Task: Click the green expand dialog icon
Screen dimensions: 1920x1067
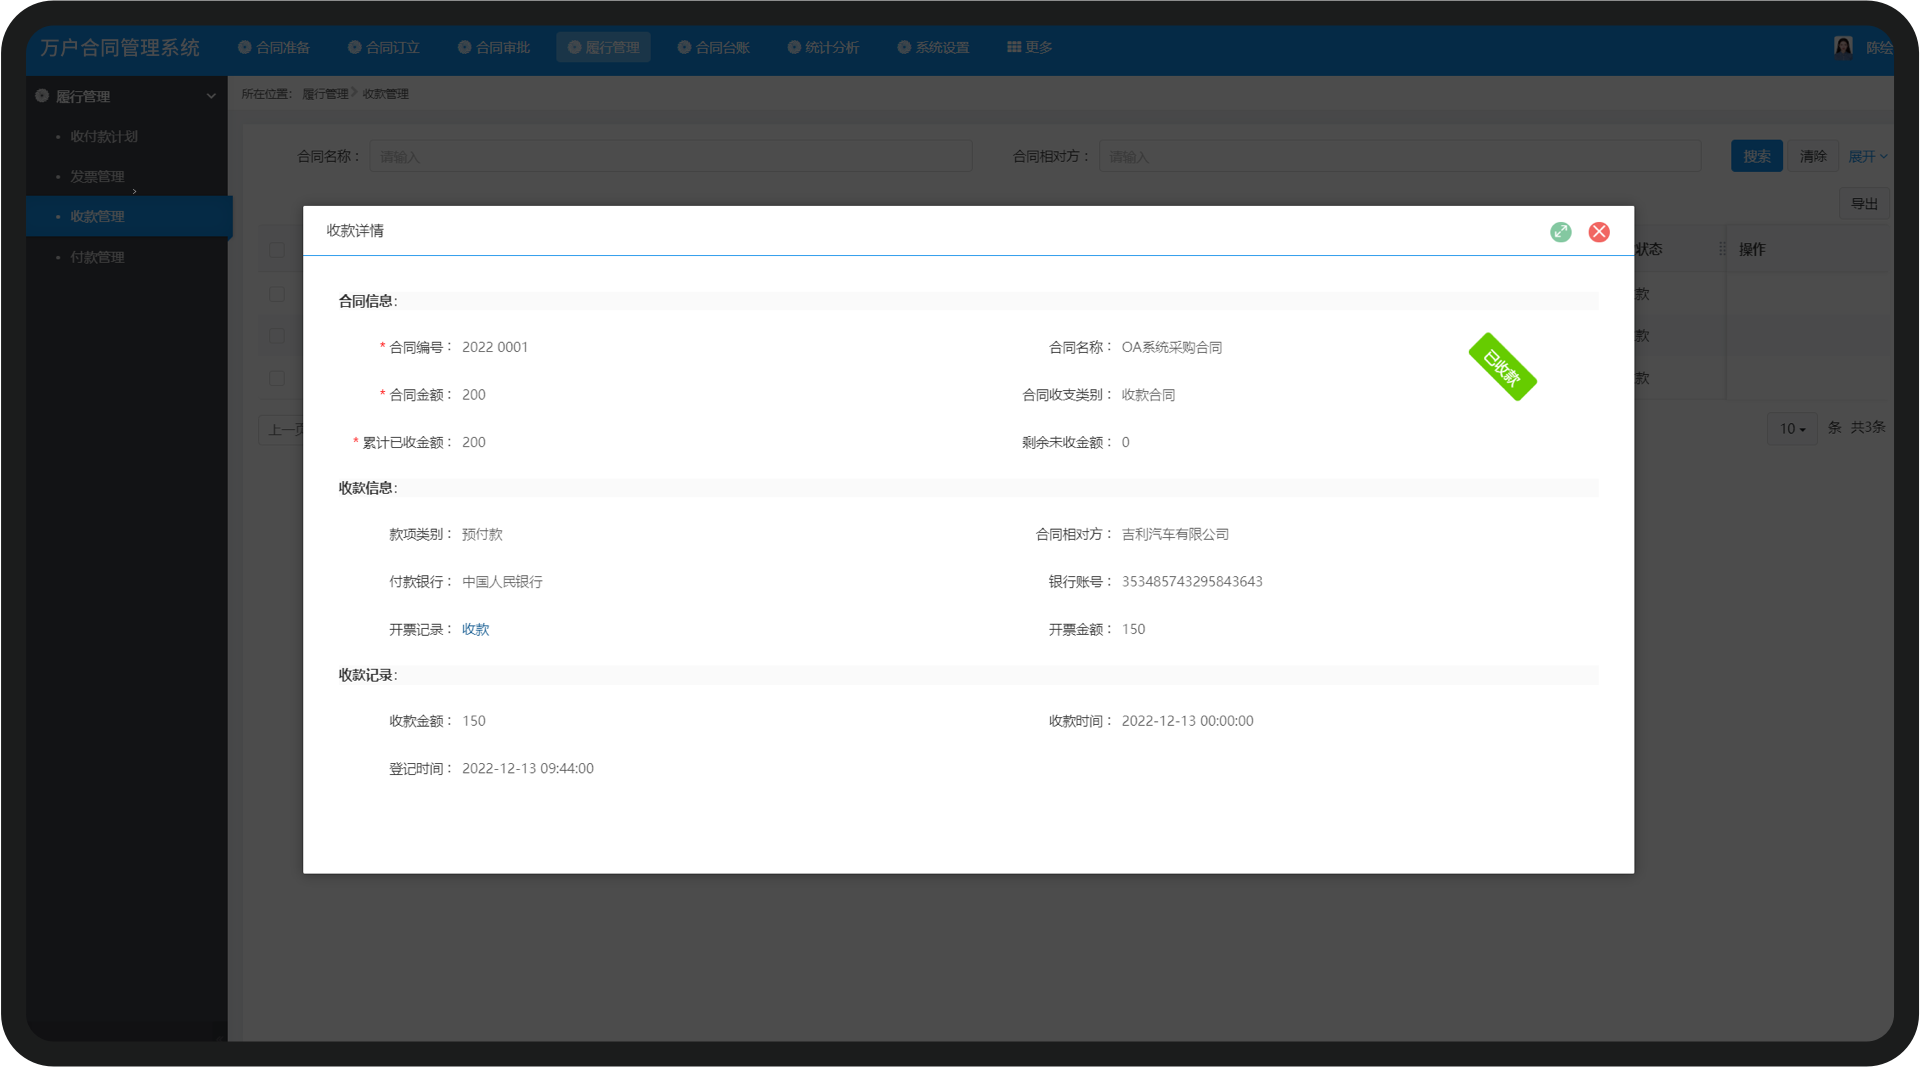Action: 1560,232
